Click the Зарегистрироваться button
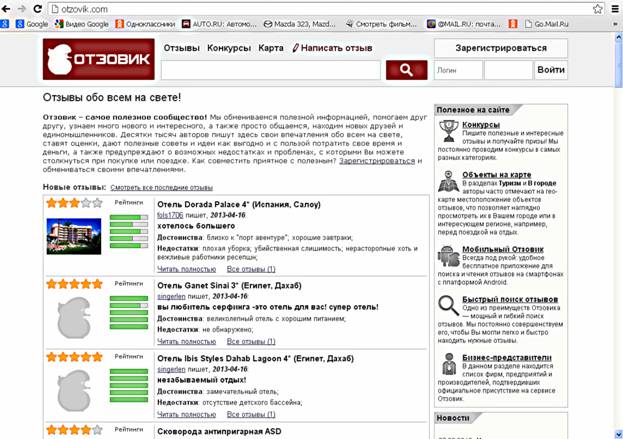This screenshot has height=439, width=623. click(501, 48)
